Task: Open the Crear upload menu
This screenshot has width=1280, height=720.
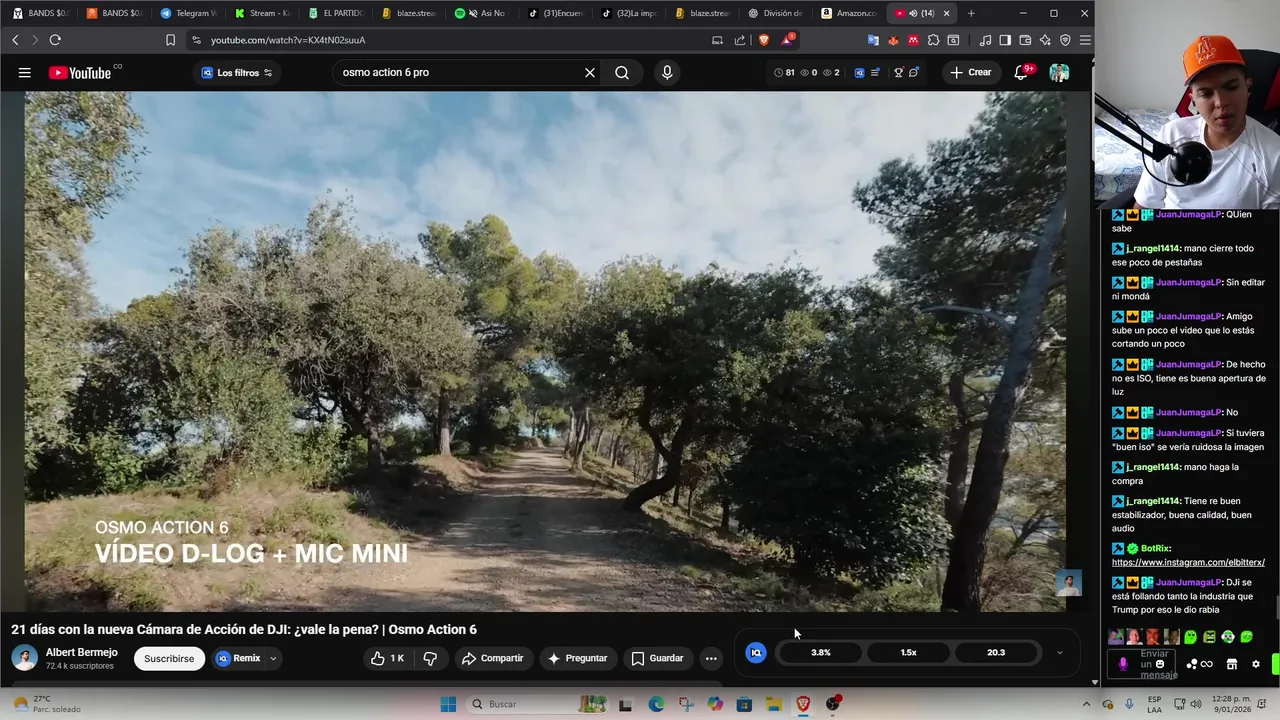Action: [x=971, y=72]
